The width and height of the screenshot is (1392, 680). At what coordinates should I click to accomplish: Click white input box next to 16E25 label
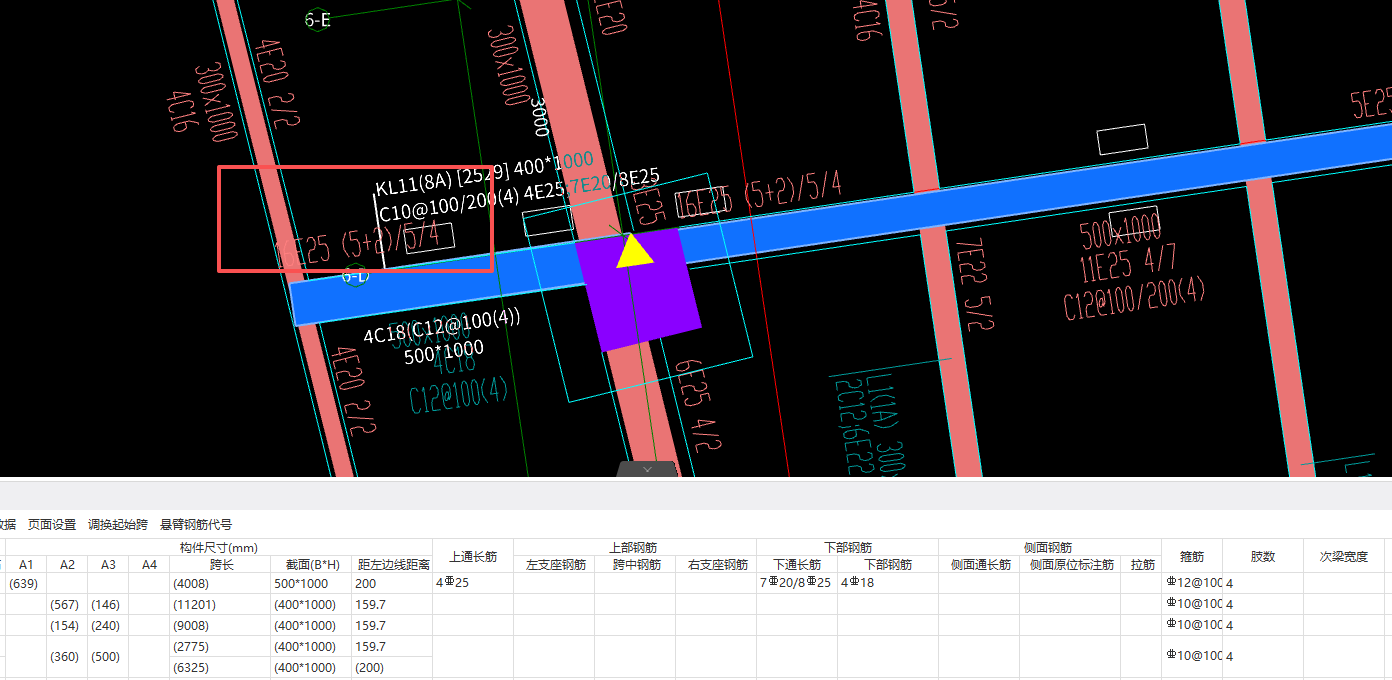(x=699, y=204)
